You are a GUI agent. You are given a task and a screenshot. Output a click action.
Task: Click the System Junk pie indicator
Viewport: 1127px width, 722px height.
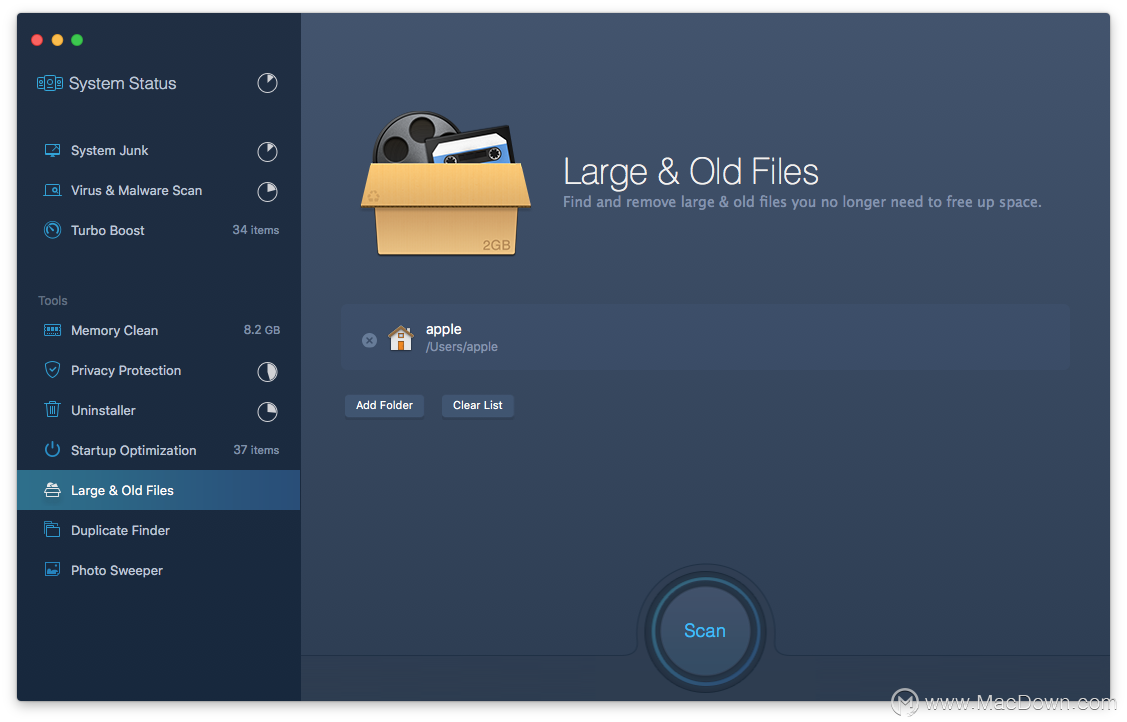tap(267, 152)
